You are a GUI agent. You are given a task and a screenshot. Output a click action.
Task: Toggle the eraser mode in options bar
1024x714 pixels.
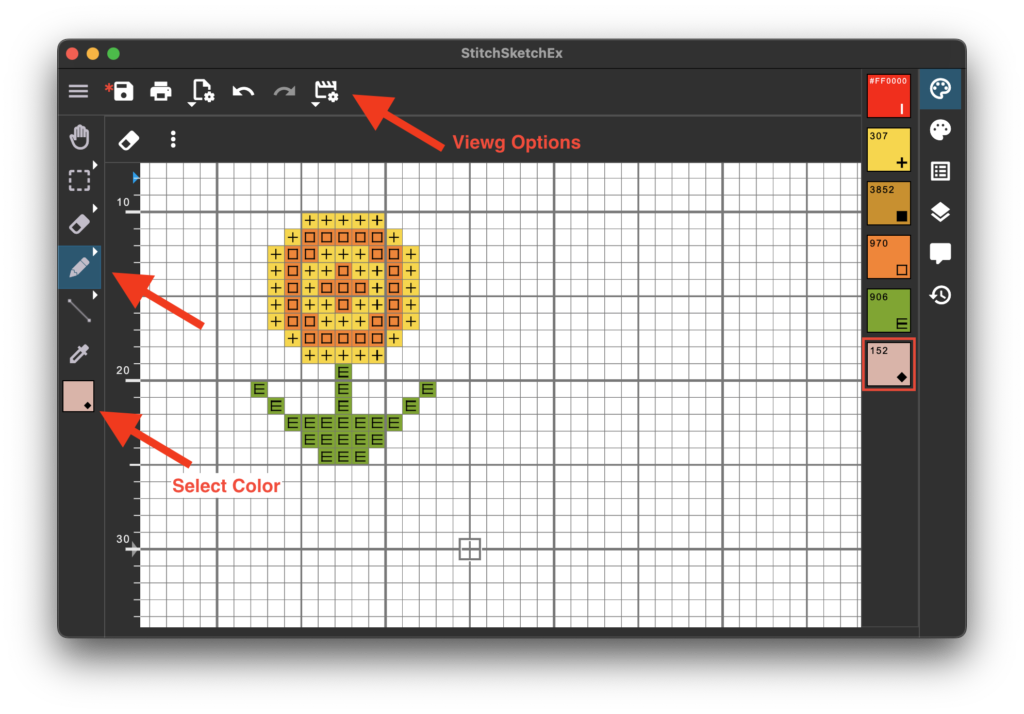pyautogui.click(x=129, y=140)
